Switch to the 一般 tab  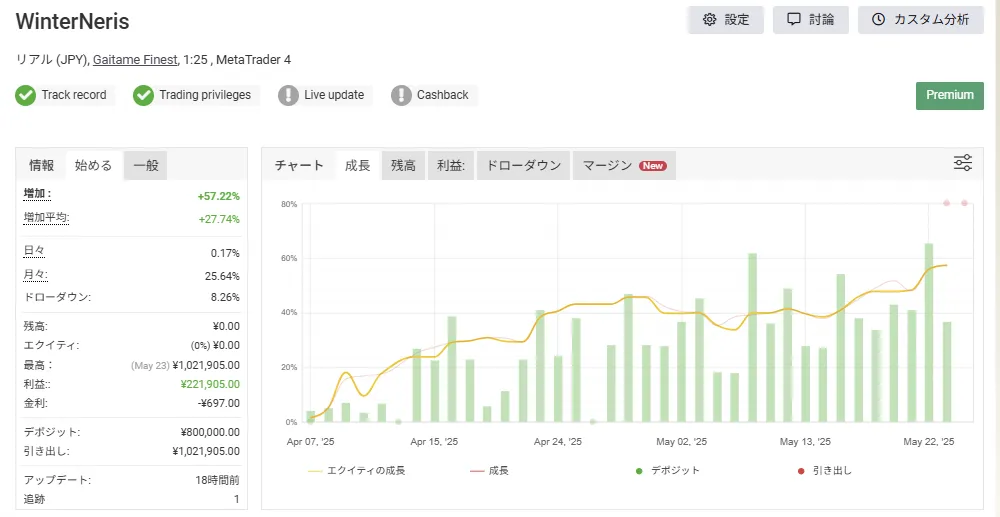pos(145,165)
